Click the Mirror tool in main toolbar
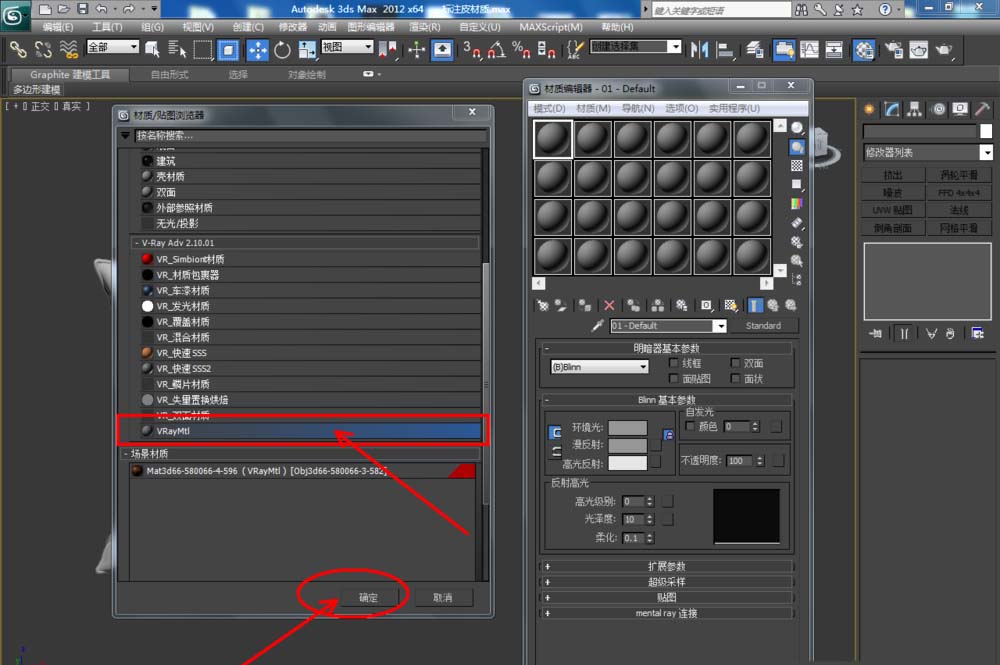 point(700,50)
